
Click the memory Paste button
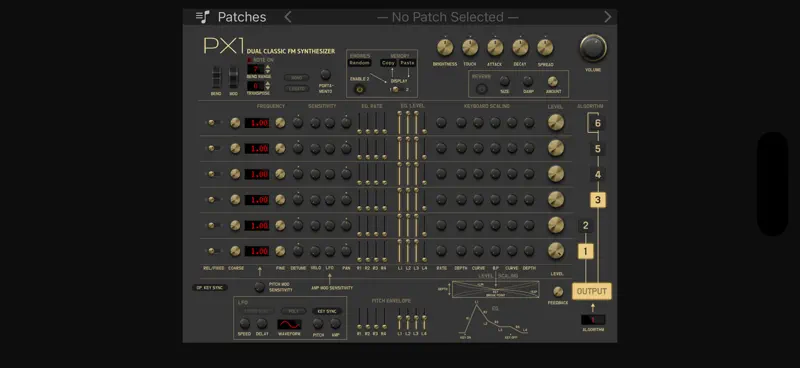point(407,63)
